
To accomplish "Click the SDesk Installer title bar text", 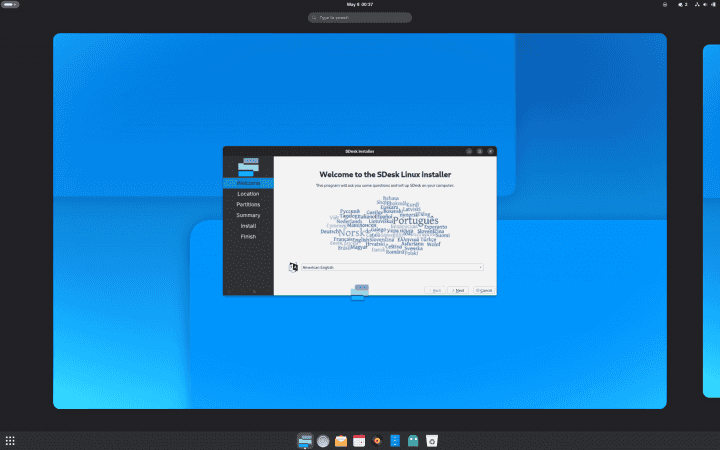I will point(360,151).
